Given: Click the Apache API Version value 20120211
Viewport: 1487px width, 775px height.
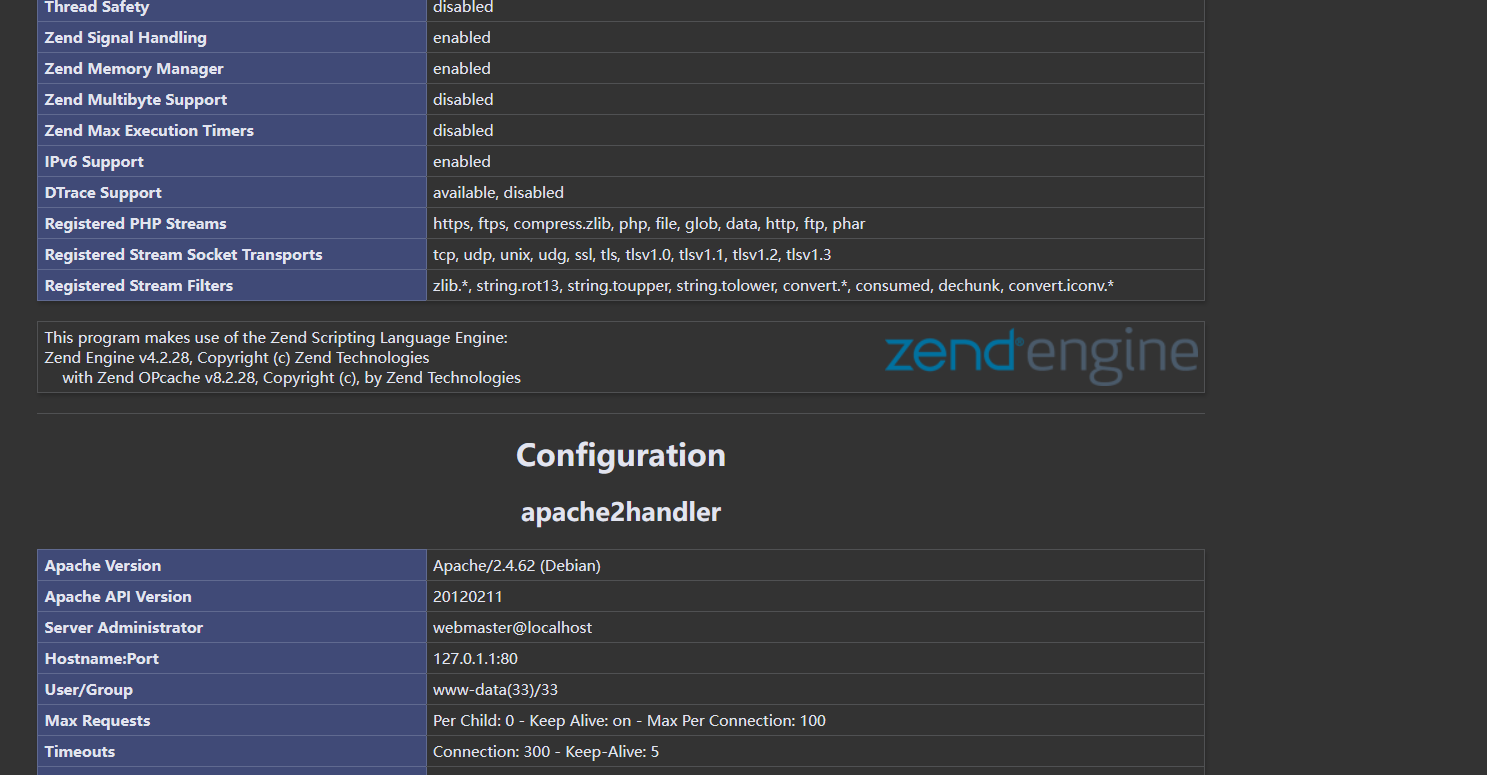Looking at the screenshot, I should 468,596.
